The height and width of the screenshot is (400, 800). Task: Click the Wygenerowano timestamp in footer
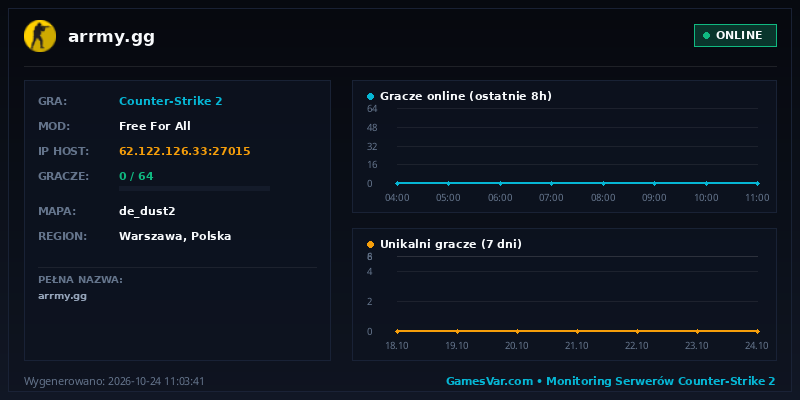114,381
